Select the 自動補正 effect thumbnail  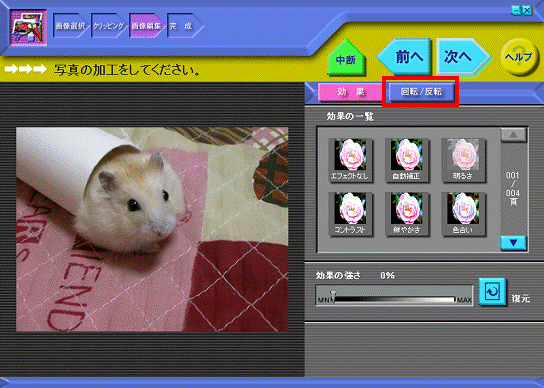(x=407, y=160)
